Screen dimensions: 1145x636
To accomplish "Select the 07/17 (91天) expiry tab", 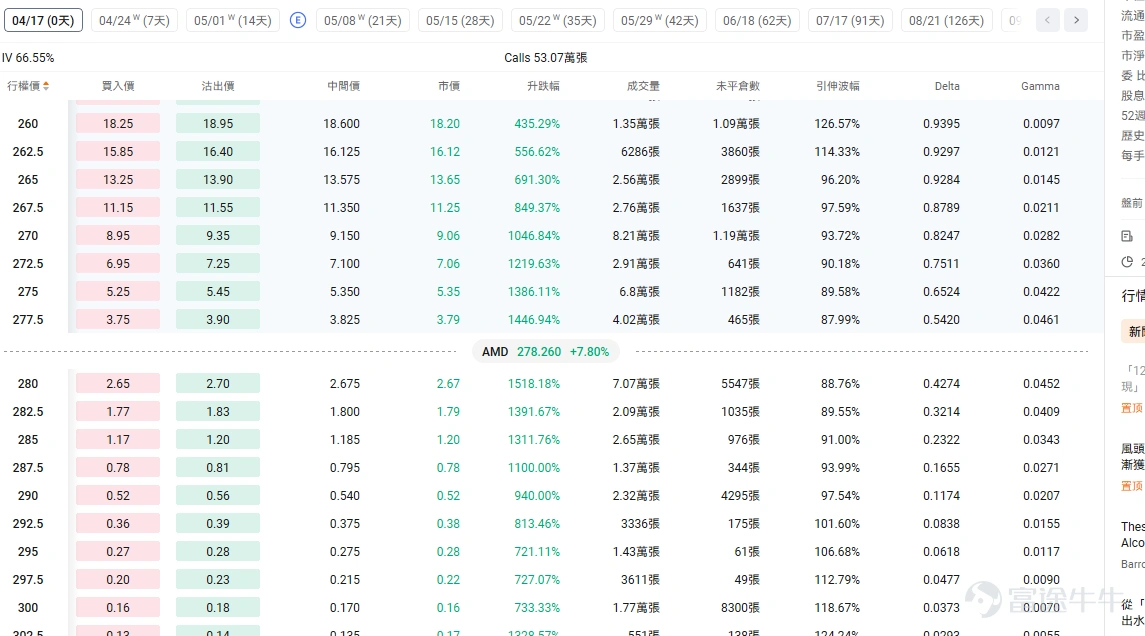I will [850, 20].
